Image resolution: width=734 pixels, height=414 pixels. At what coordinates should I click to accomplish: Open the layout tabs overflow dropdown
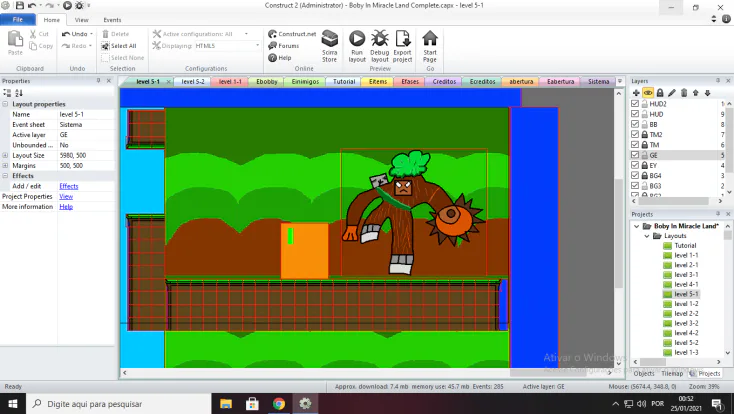click(620, 81)
